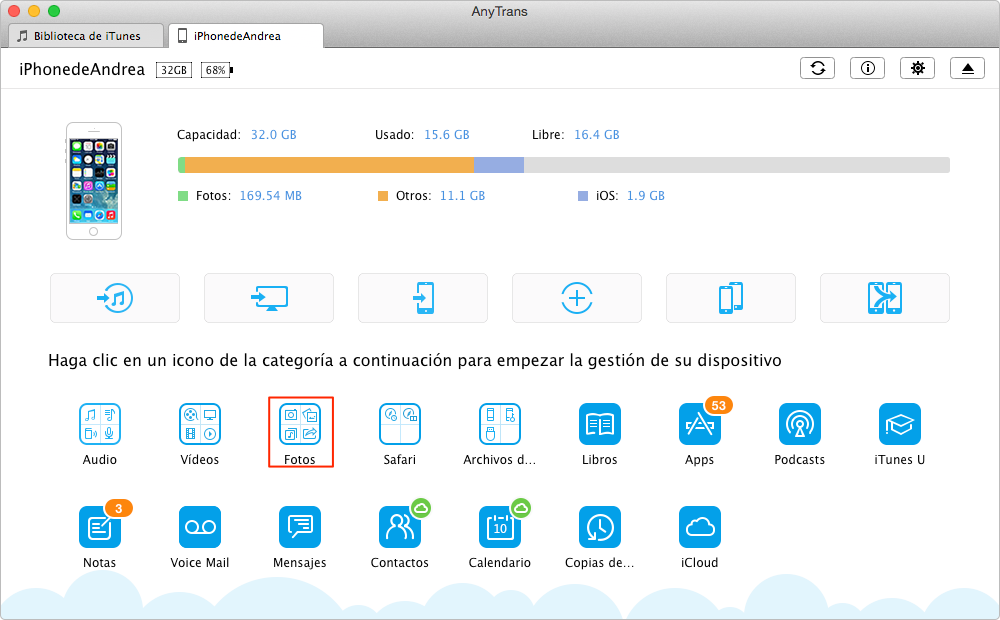The height and width of the screenshot is (620, 1000).
Task: Click the orange 53 badge on Apps
Action: tap(719, 406)
